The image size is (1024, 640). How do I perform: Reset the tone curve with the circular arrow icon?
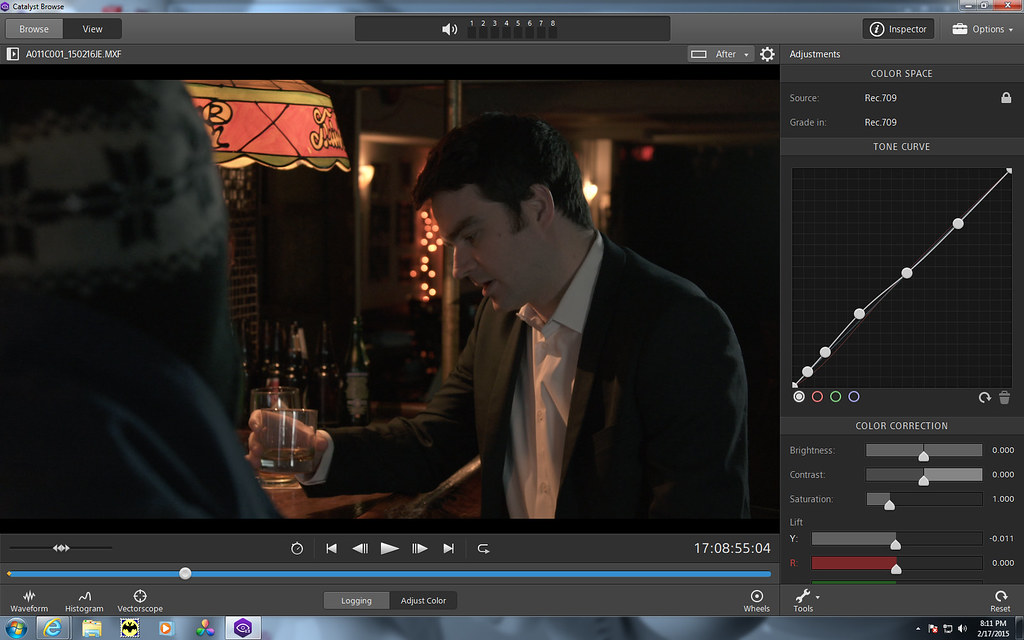pyautogui.click(x=984, y=397)
